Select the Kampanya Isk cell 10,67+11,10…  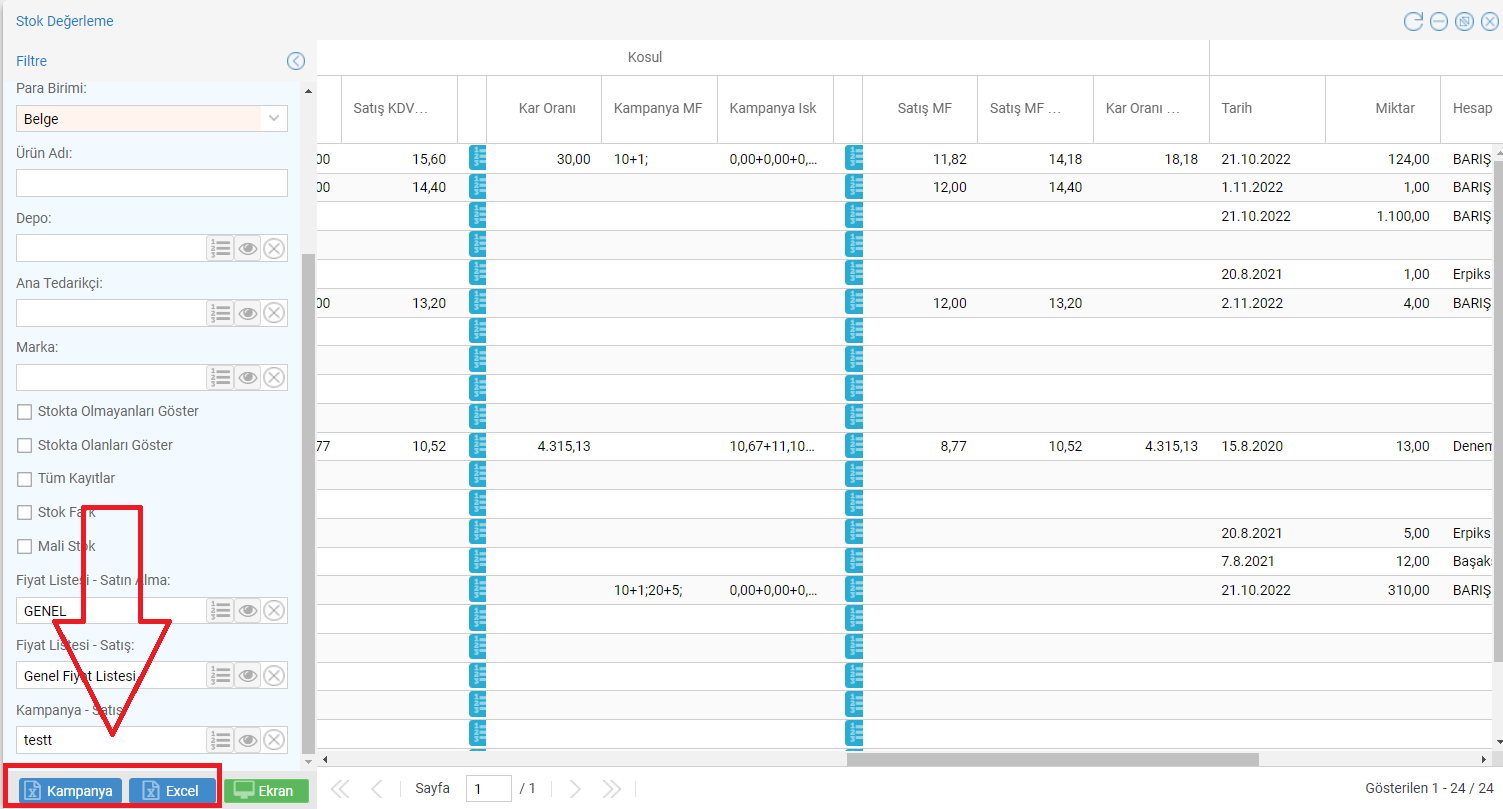click(775, 446)
